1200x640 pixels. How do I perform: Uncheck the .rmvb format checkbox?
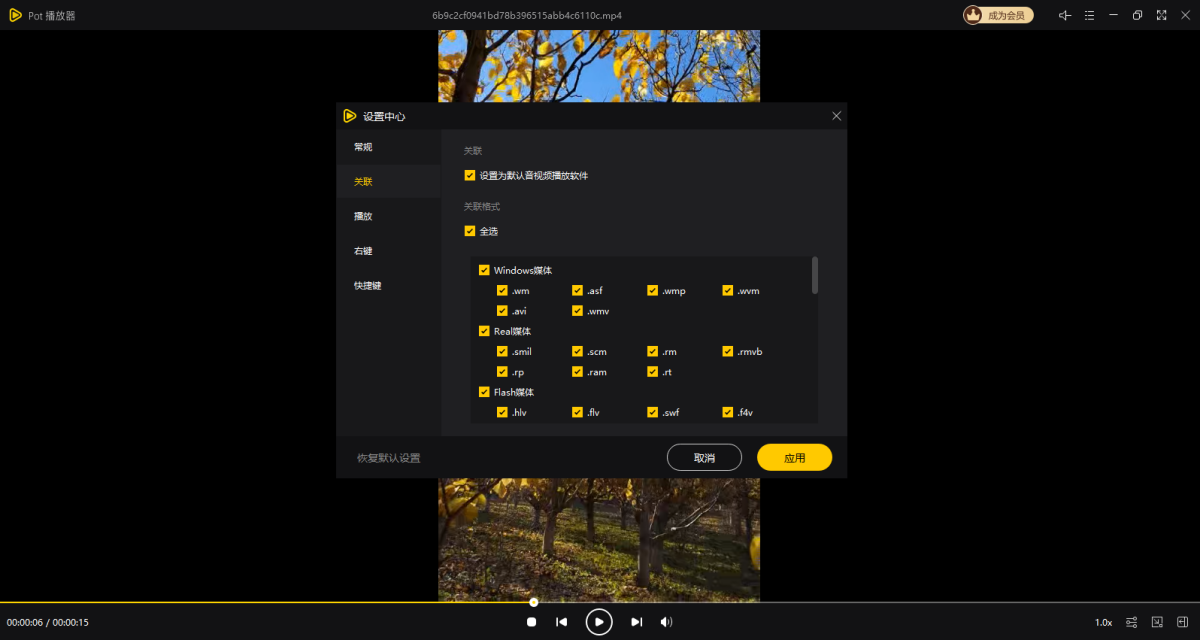728,352
